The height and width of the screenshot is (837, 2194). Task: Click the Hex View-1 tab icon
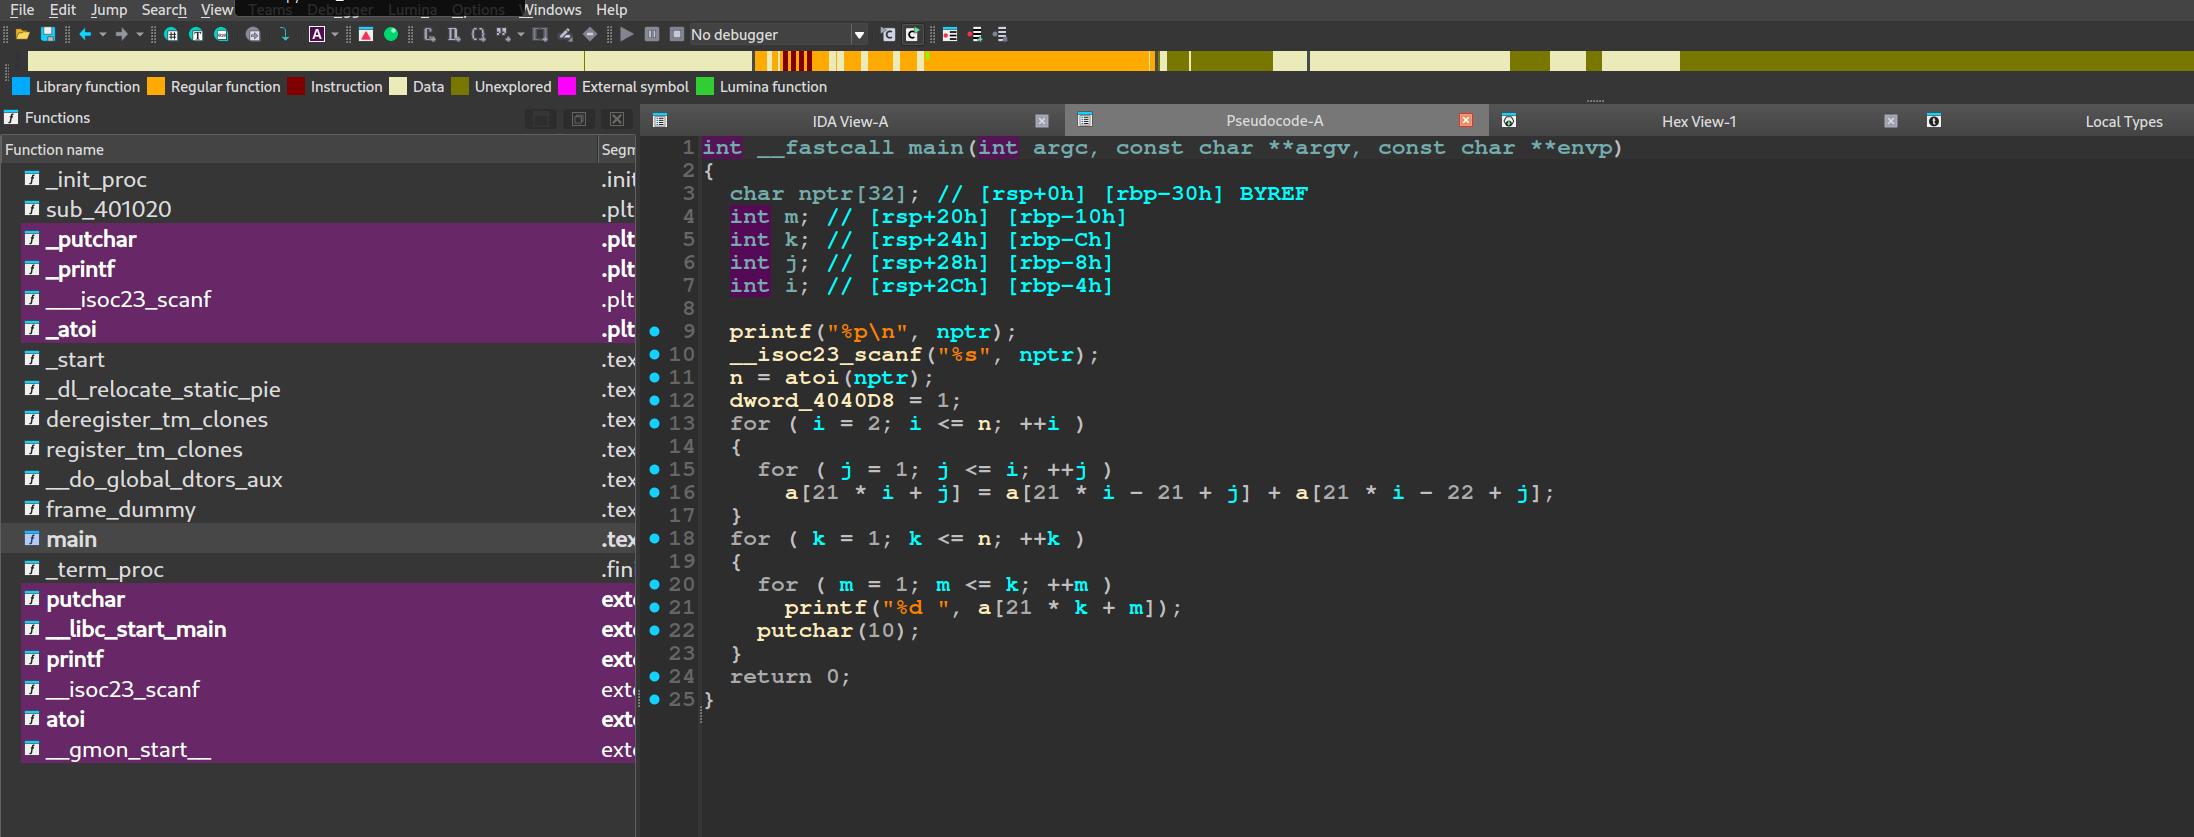click(1509, 121)
